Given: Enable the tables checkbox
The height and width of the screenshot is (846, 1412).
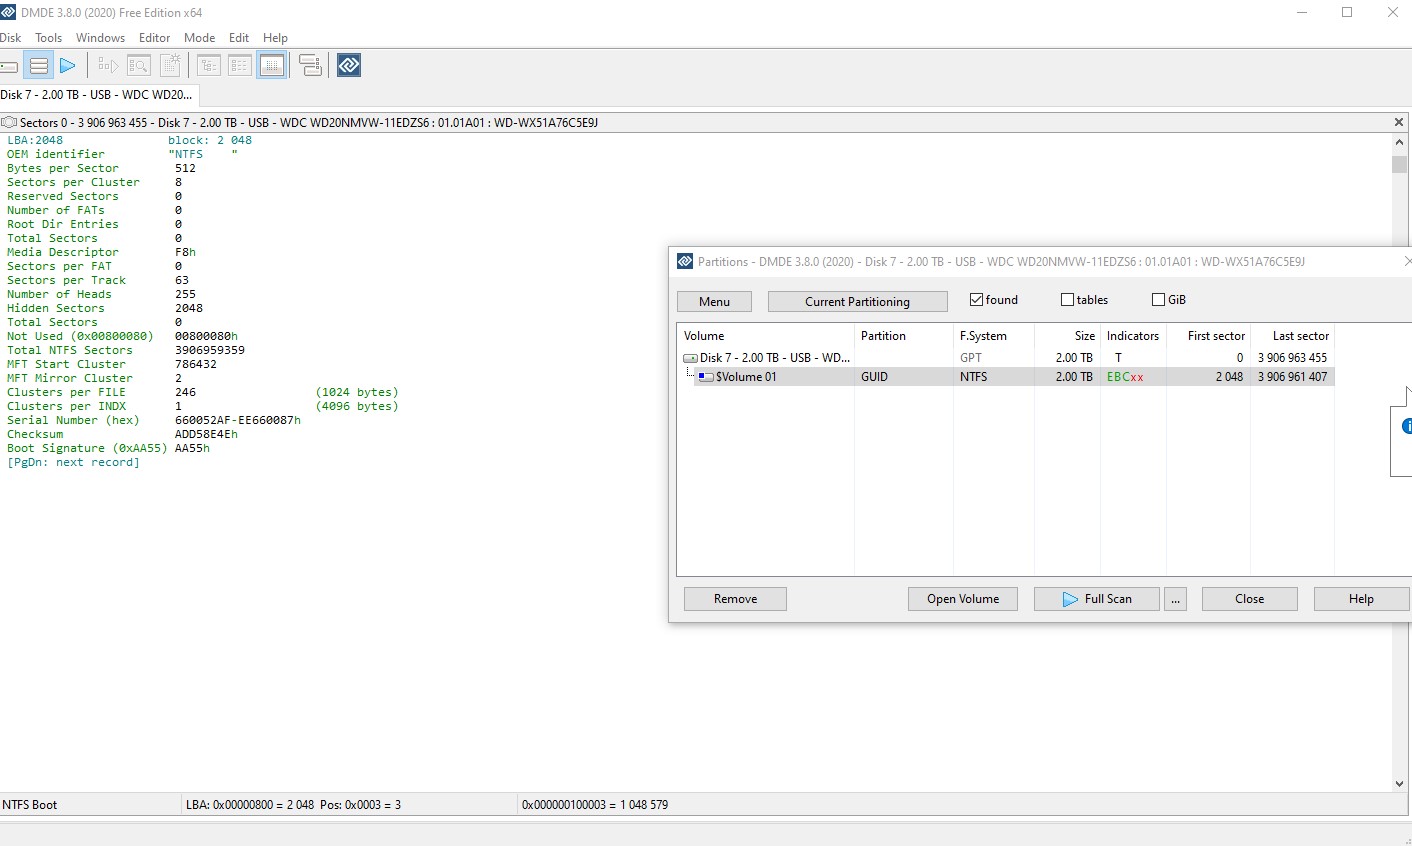Looking at the screenshot, I should 1068,300.
